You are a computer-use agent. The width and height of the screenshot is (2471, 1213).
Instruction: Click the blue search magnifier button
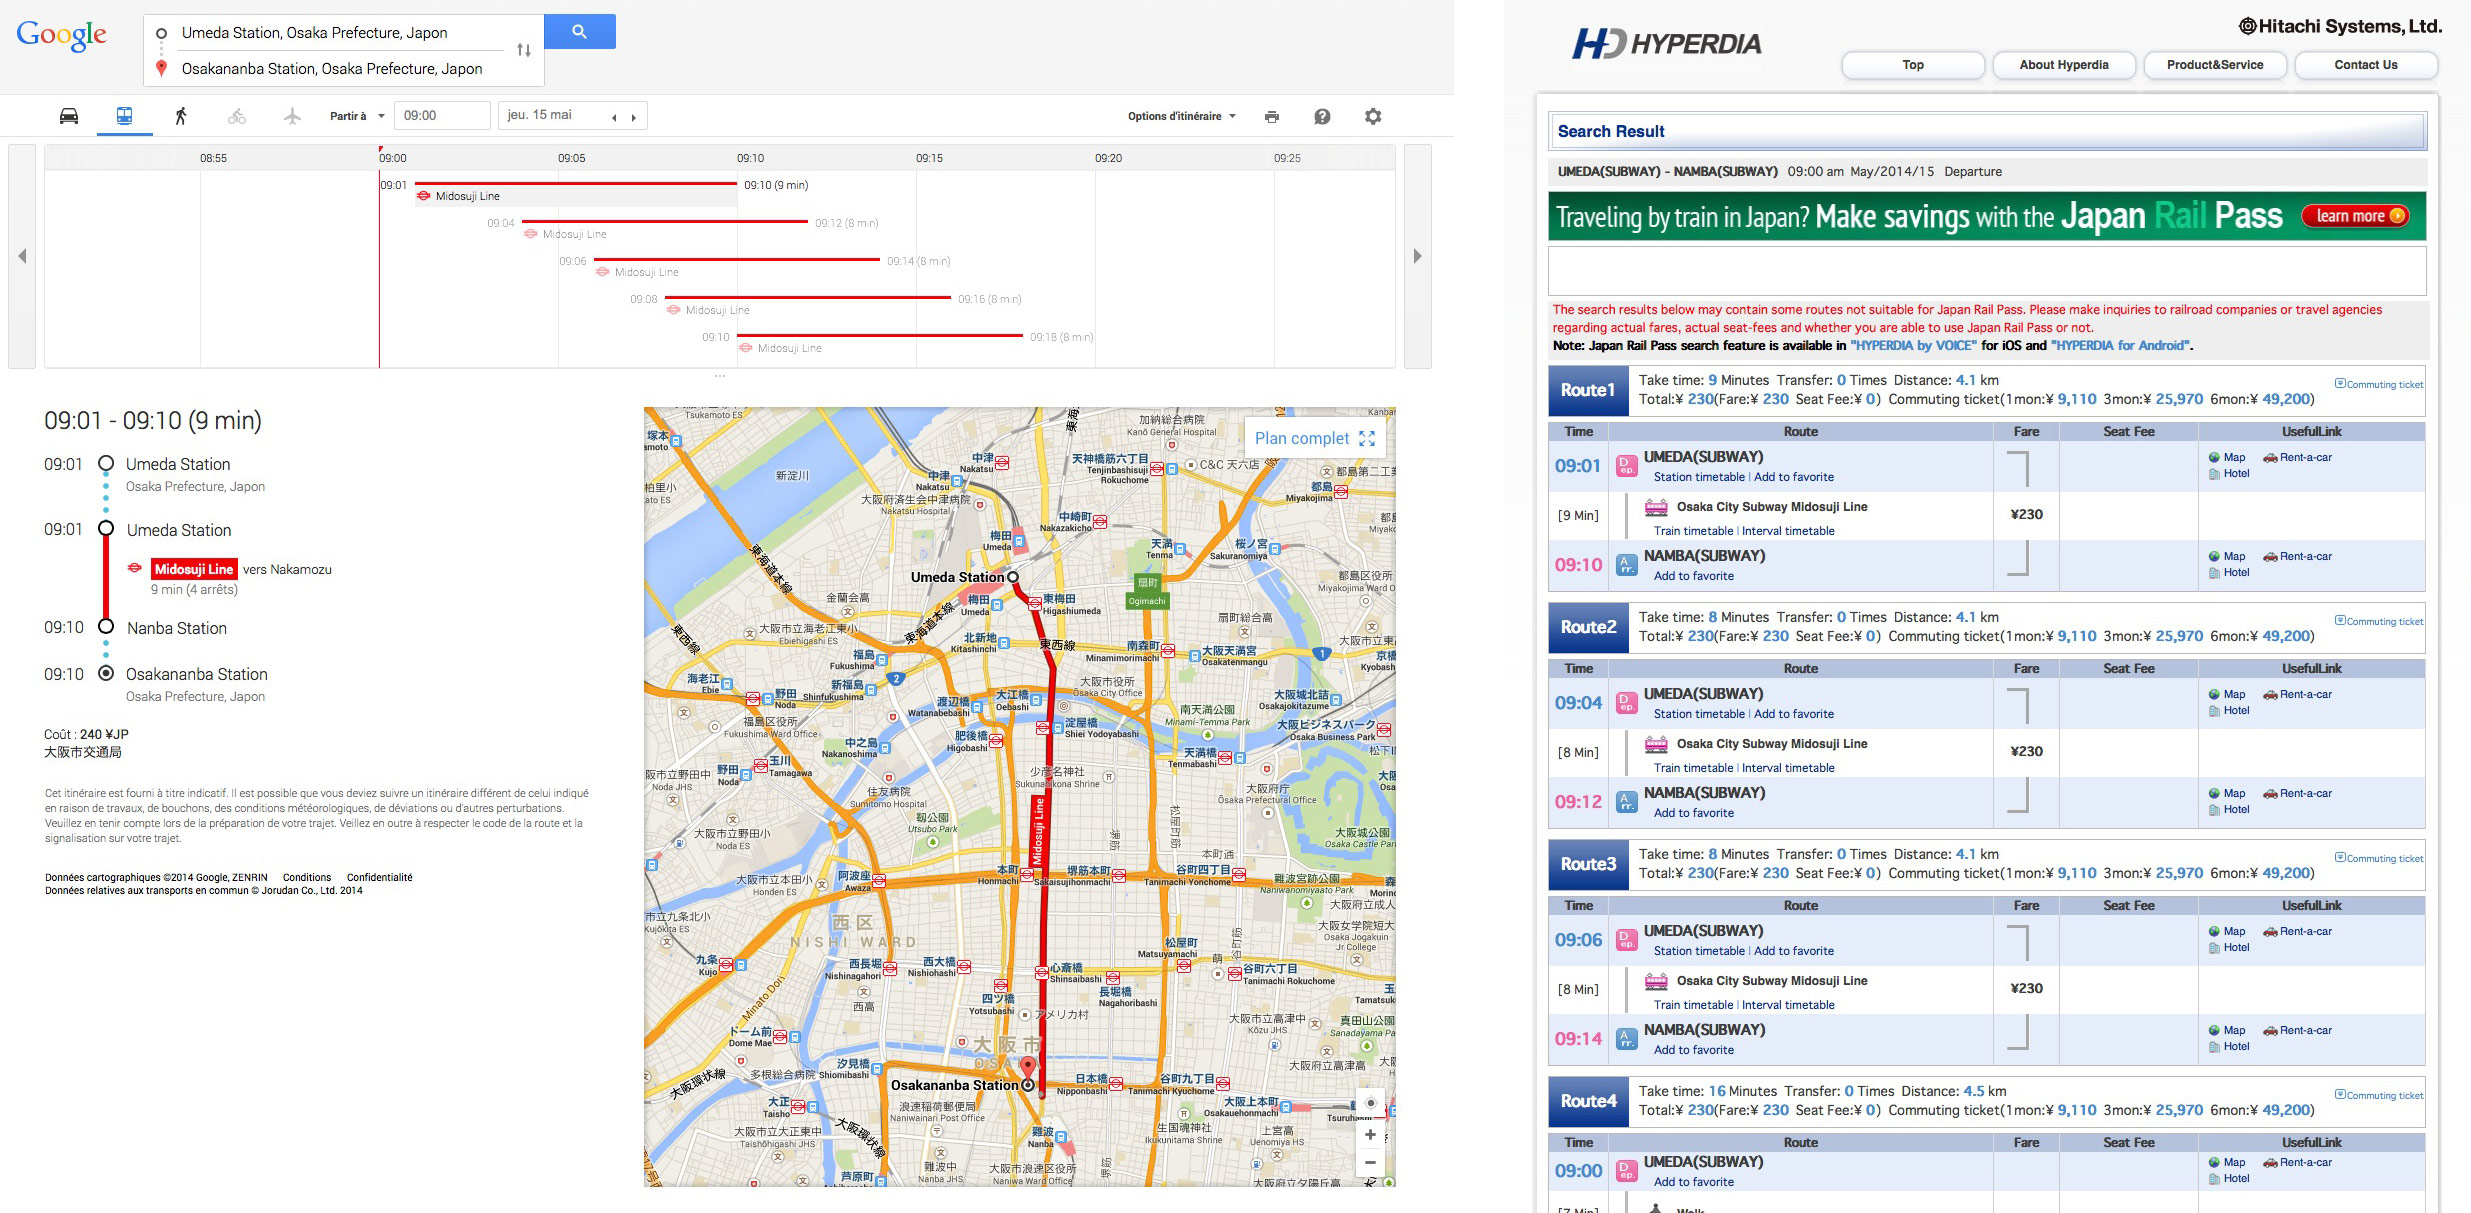tap(579, 32)
